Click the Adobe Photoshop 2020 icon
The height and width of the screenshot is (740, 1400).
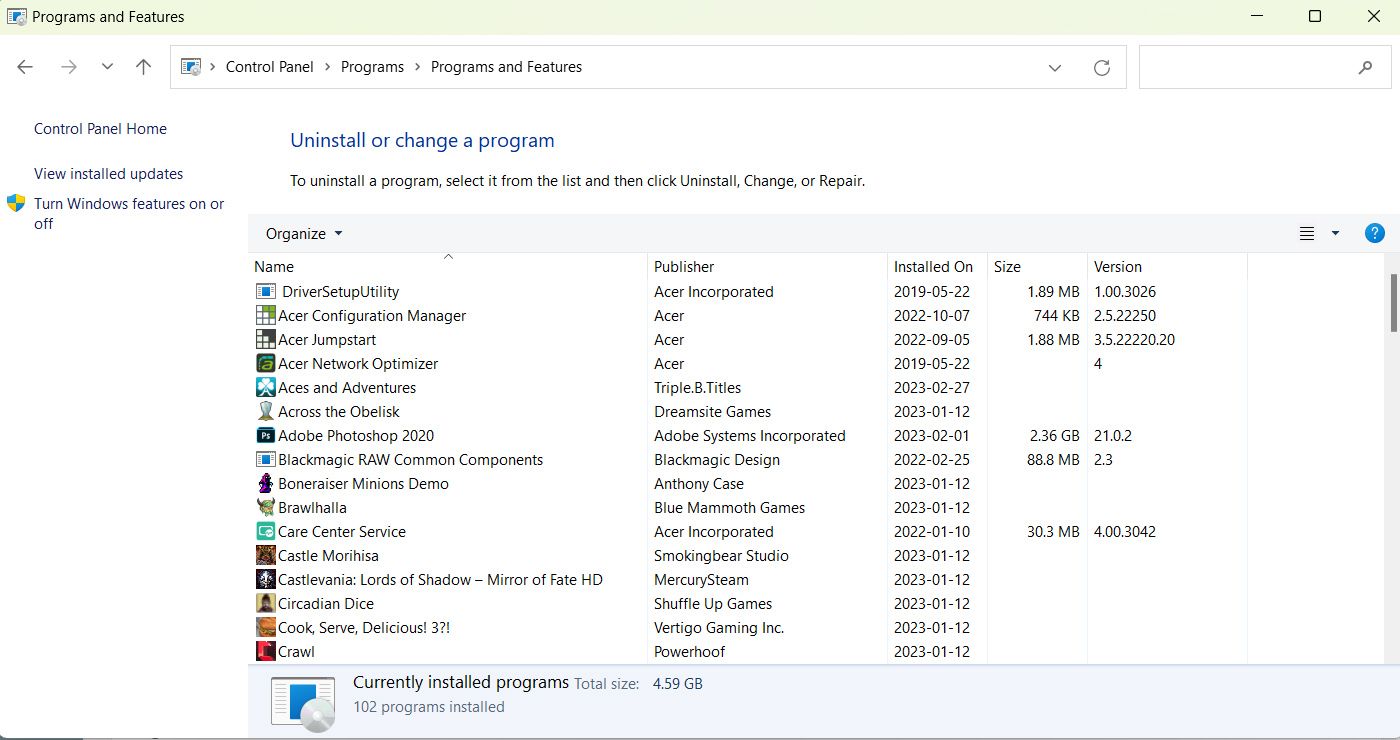tap(266, 436)
